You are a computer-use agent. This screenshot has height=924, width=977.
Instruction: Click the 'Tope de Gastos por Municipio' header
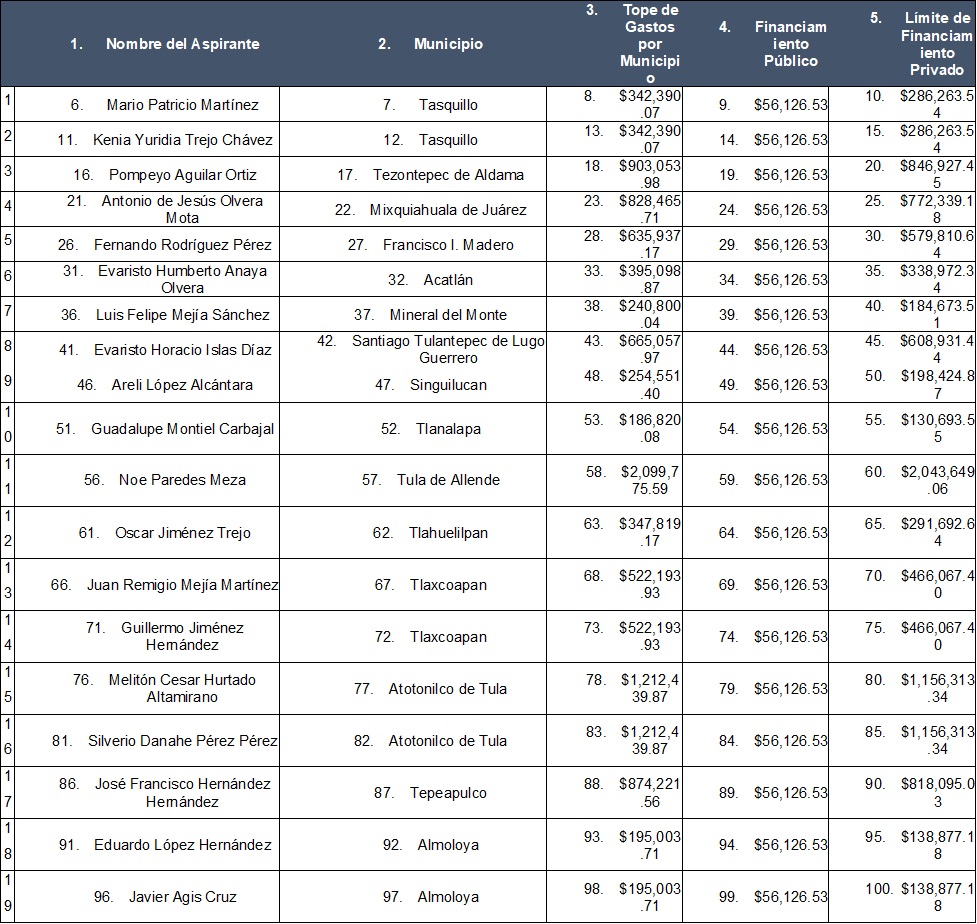(x=650, y=44)
